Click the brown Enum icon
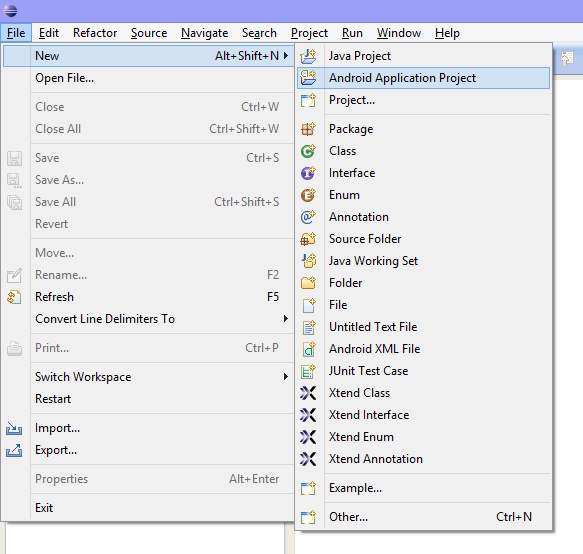The height and width of the screenshot is (554, 583). (308, 195)
